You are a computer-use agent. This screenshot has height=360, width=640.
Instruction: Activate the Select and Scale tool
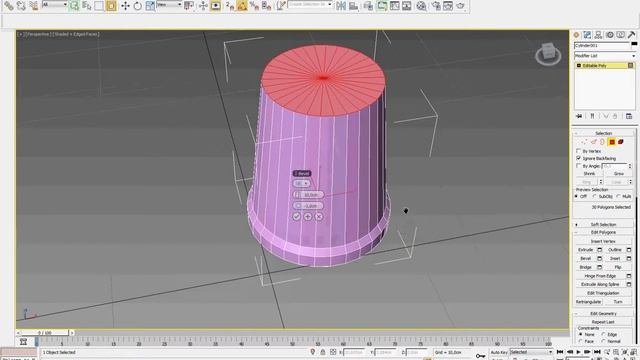click(150, 6)
